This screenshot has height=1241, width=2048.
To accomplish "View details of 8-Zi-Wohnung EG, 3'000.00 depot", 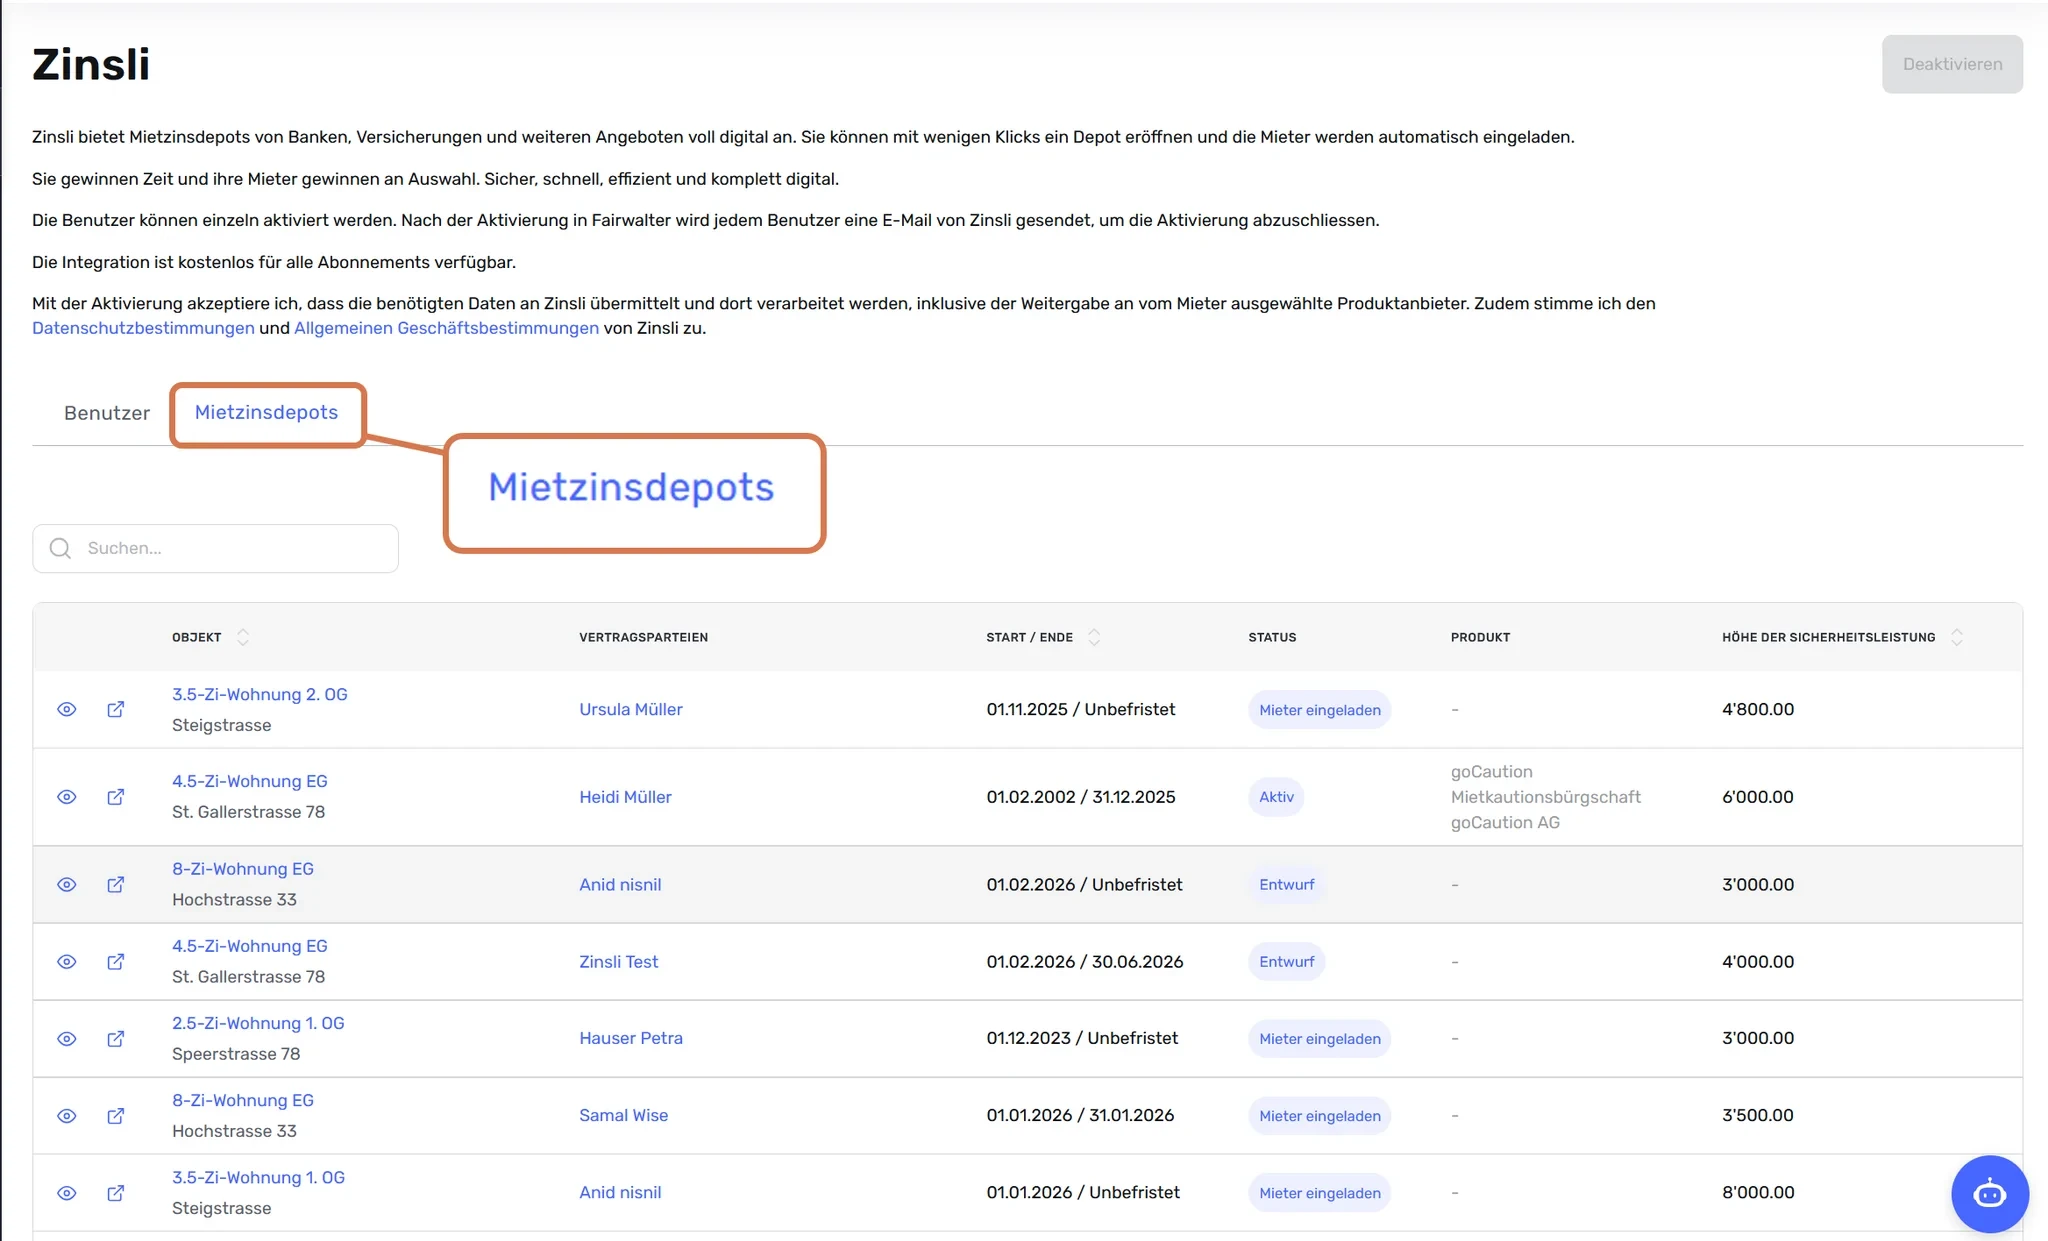I will (x=67, y=884).
